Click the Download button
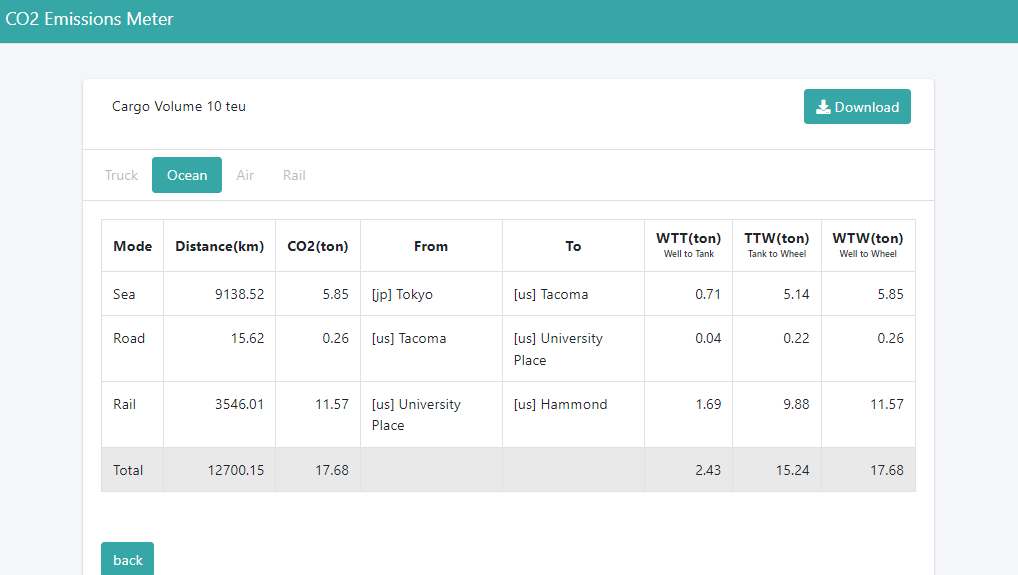 [857, 107]
